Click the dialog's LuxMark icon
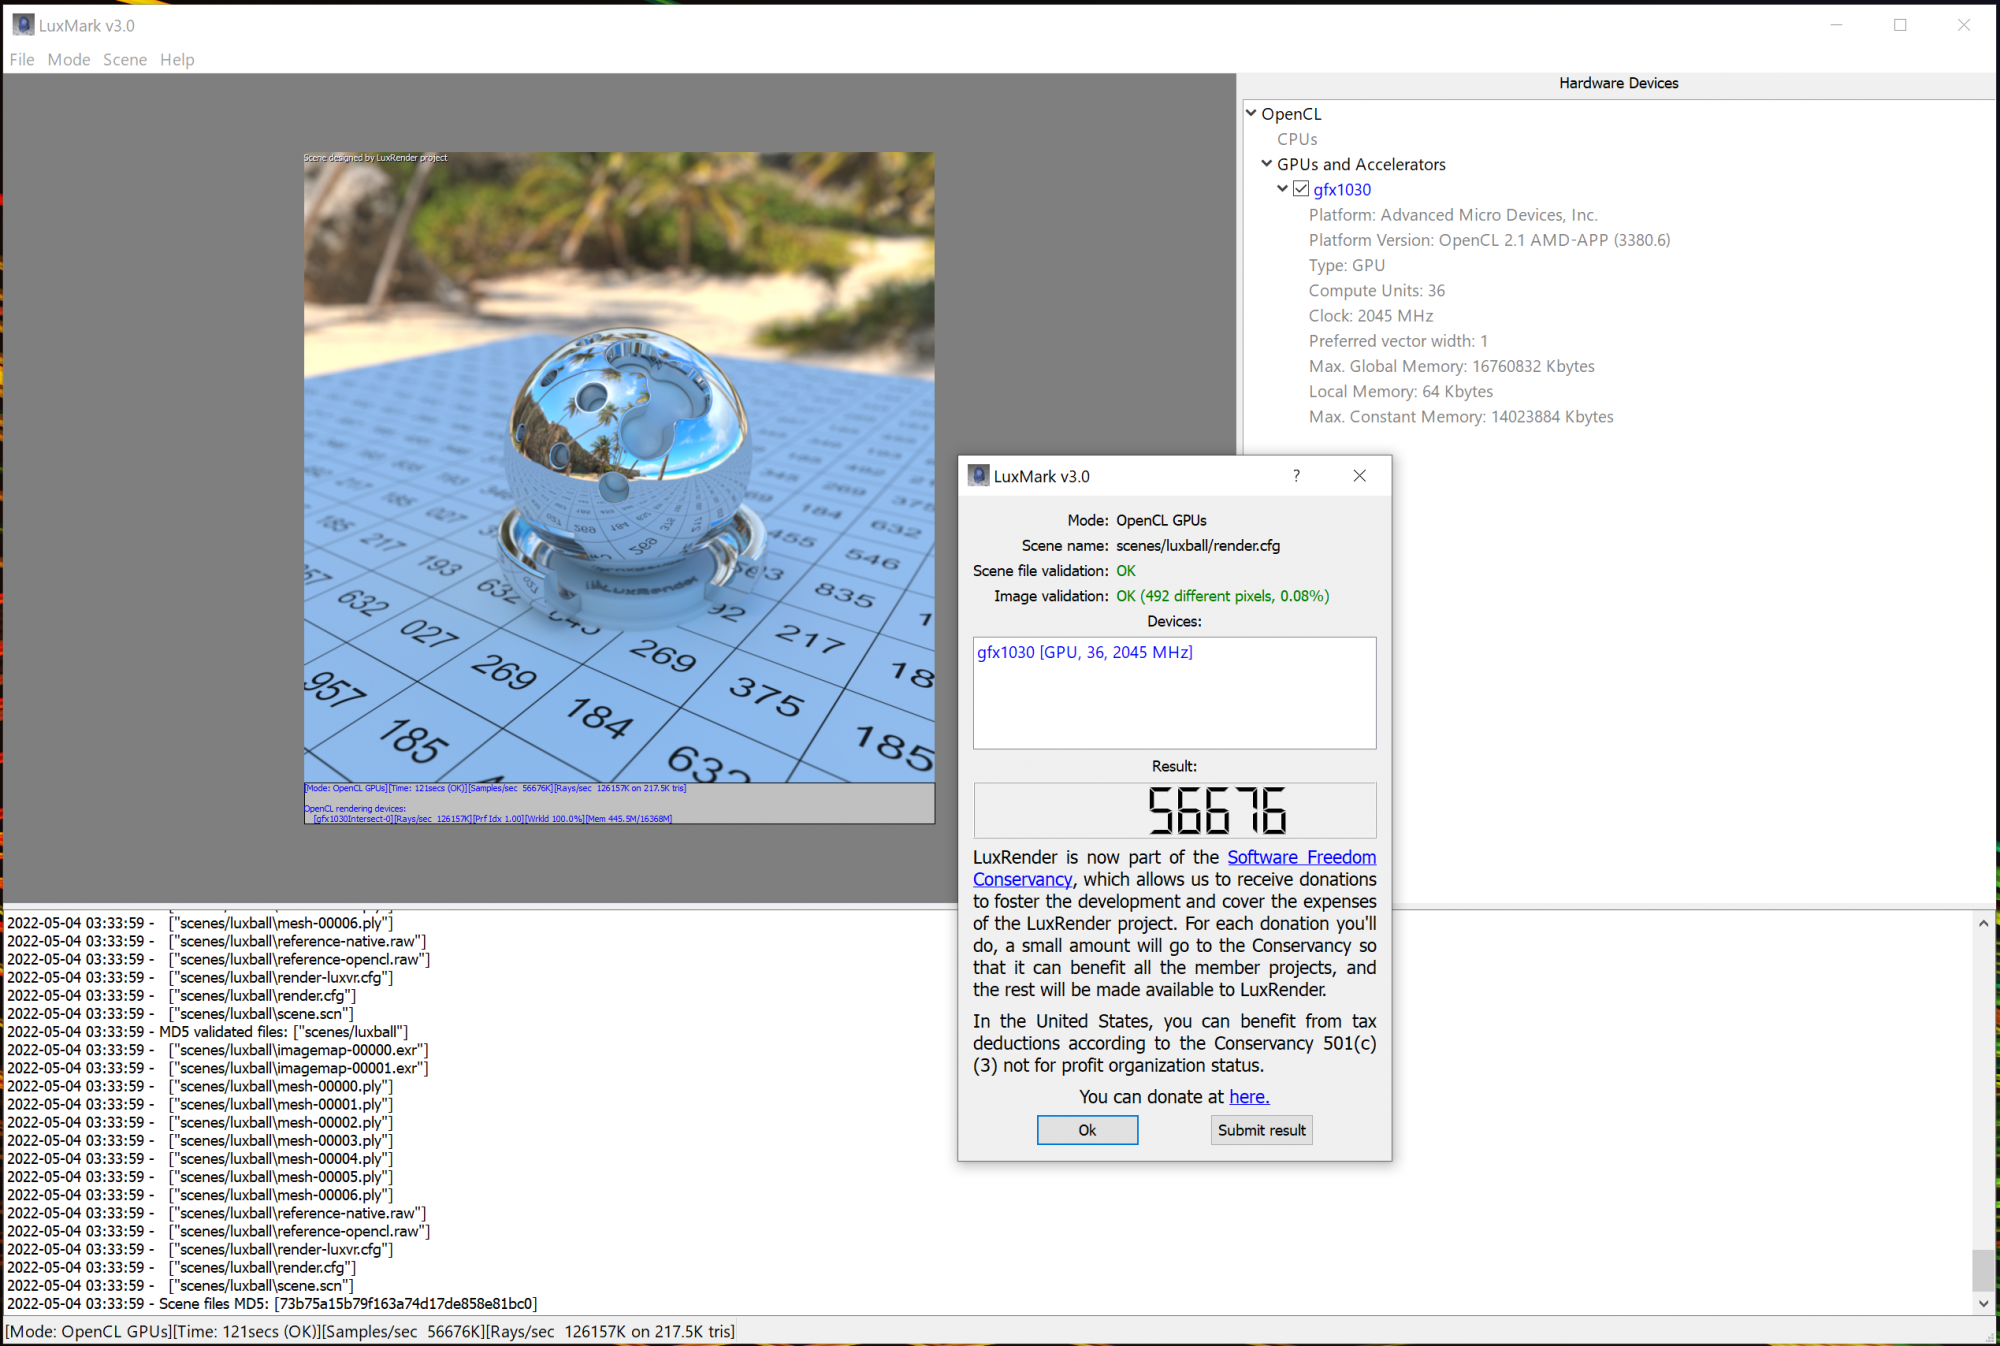This screenshot has height=1346, width=2000. (978, 476)
